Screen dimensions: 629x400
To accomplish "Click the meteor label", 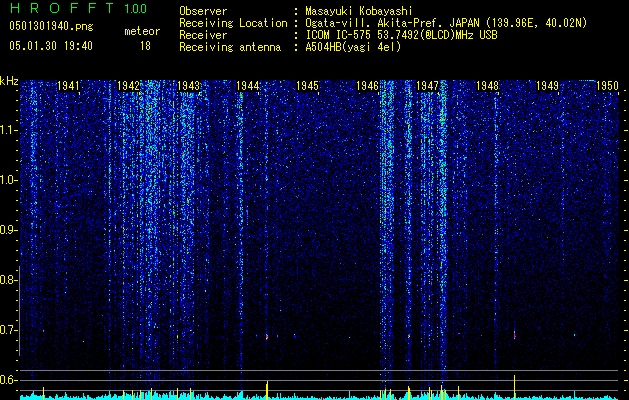I will (x=142, y=31).
